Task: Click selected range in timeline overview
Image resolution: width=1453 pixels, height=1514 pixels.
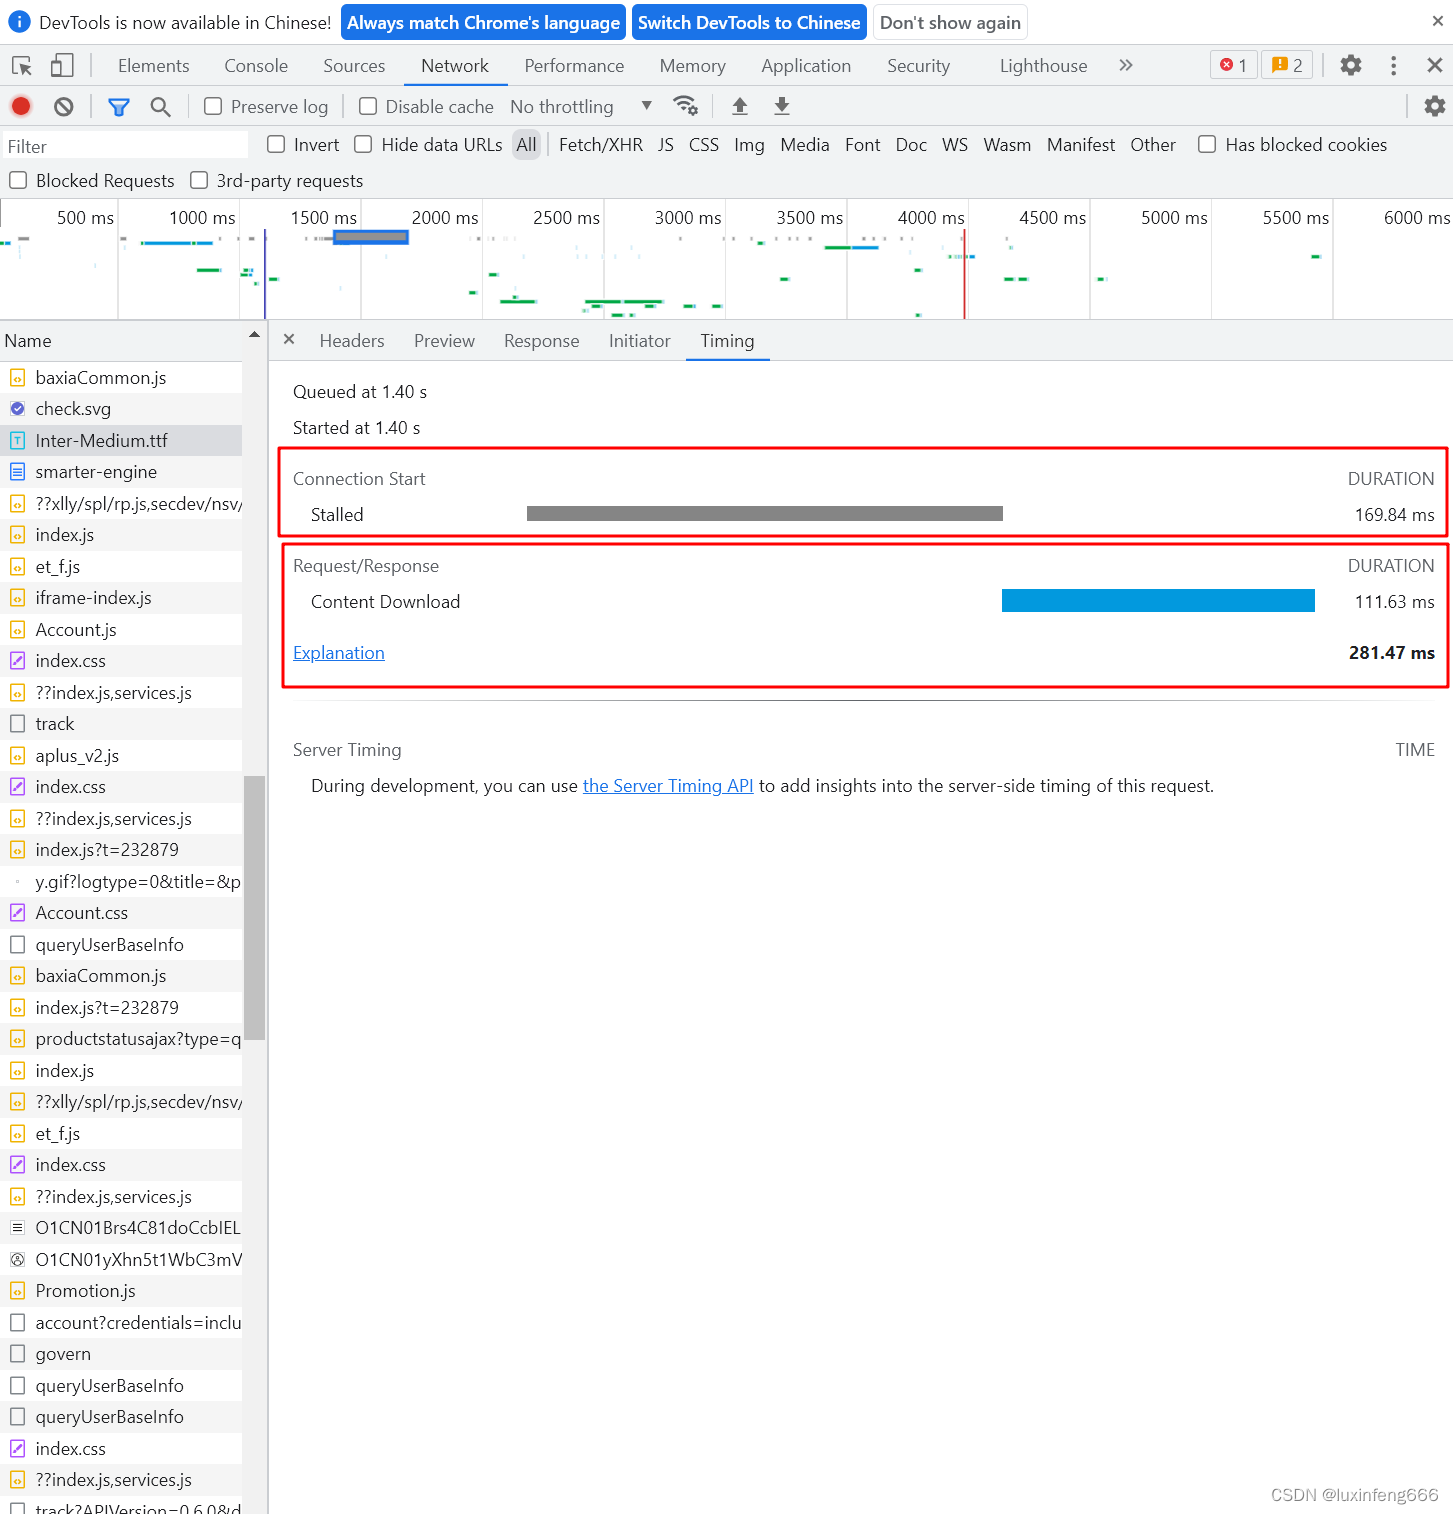Action: (370, 237)
